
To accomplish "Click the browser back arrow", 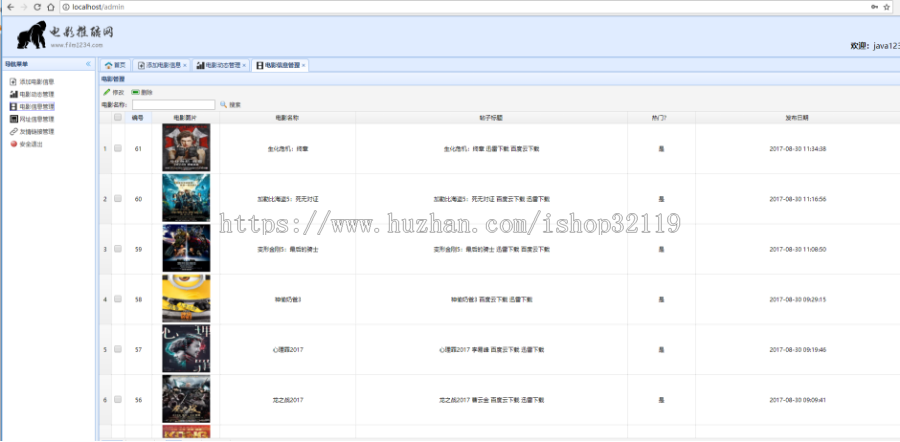I will tap(10, 7).
